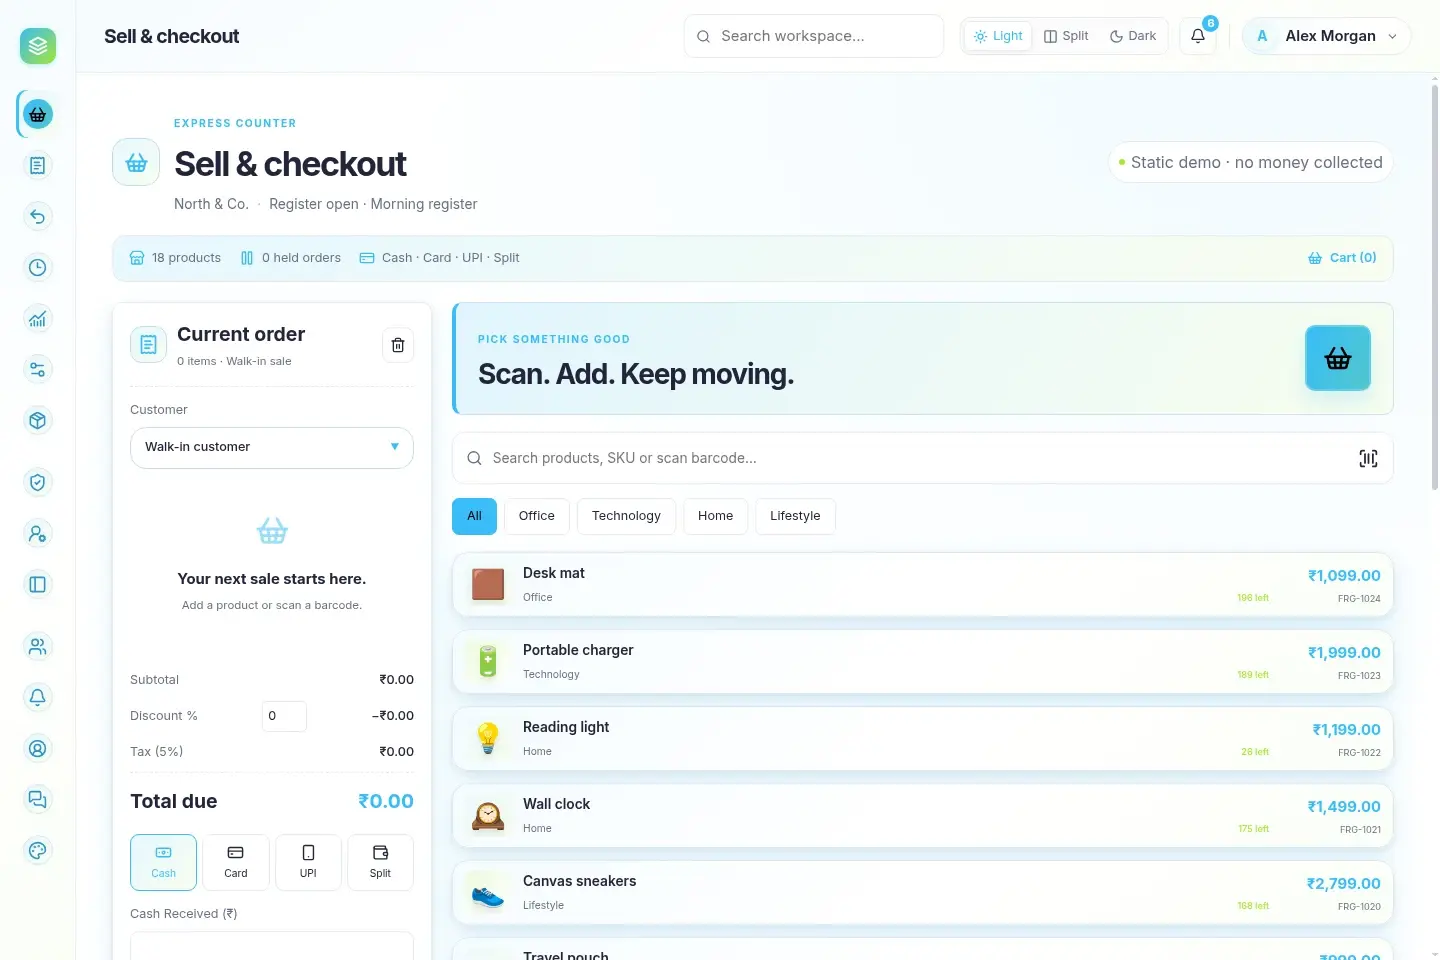Click the large basket button in banner

[1338, 358]
